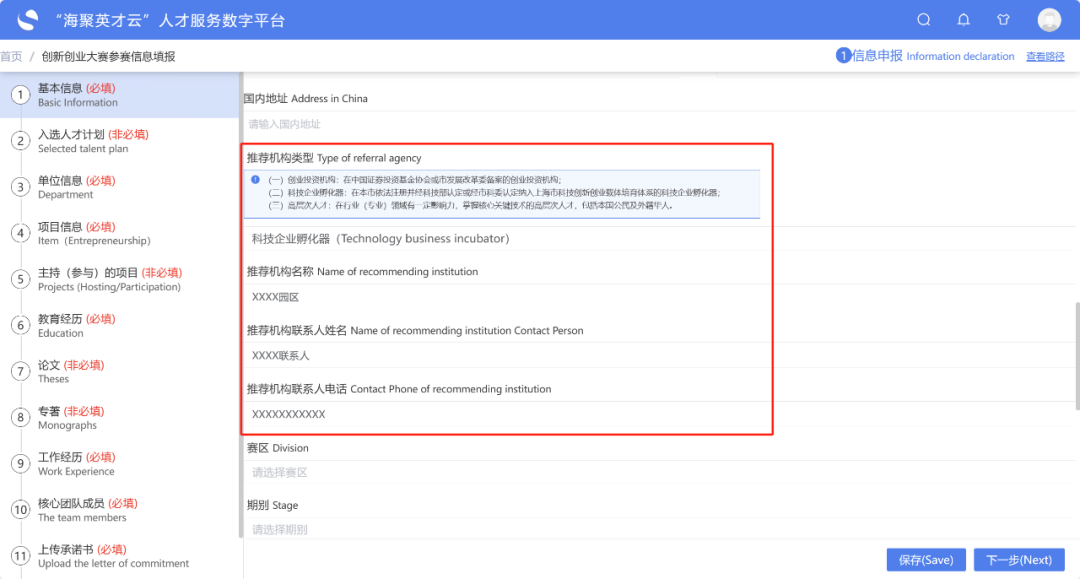Open the user avatar profile menu

tap(1049, 20)
